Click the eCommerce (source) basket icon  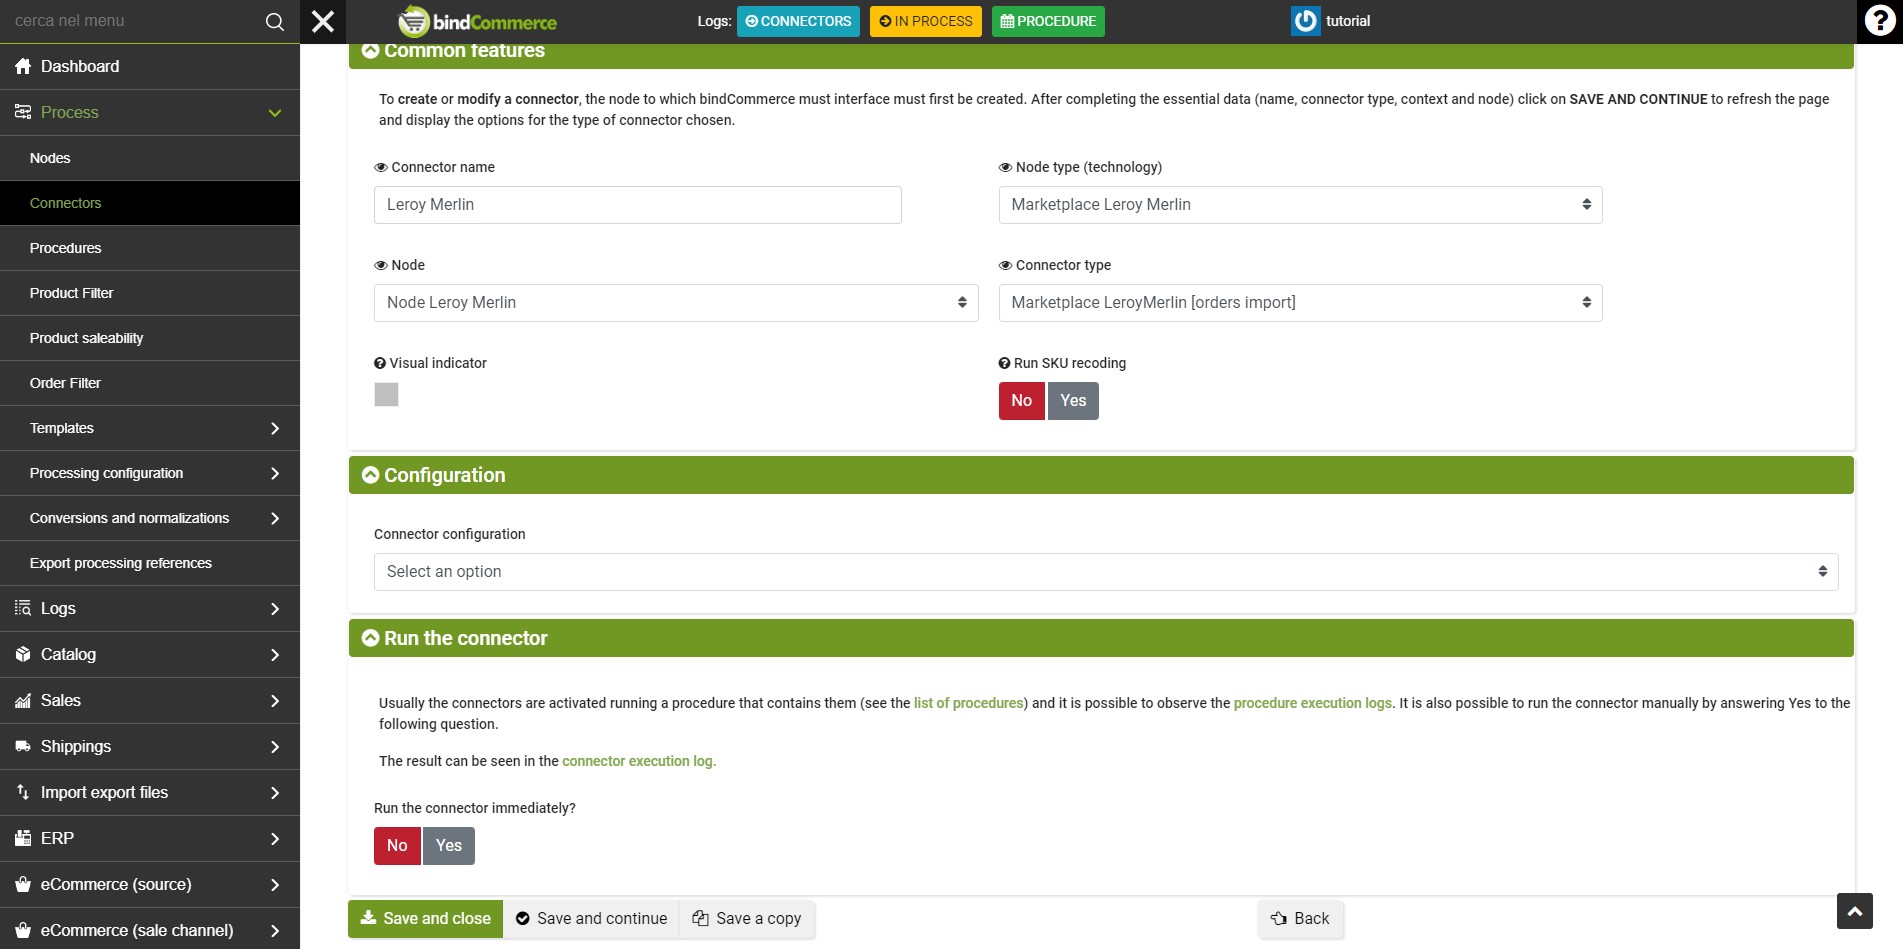coord(23,884)
